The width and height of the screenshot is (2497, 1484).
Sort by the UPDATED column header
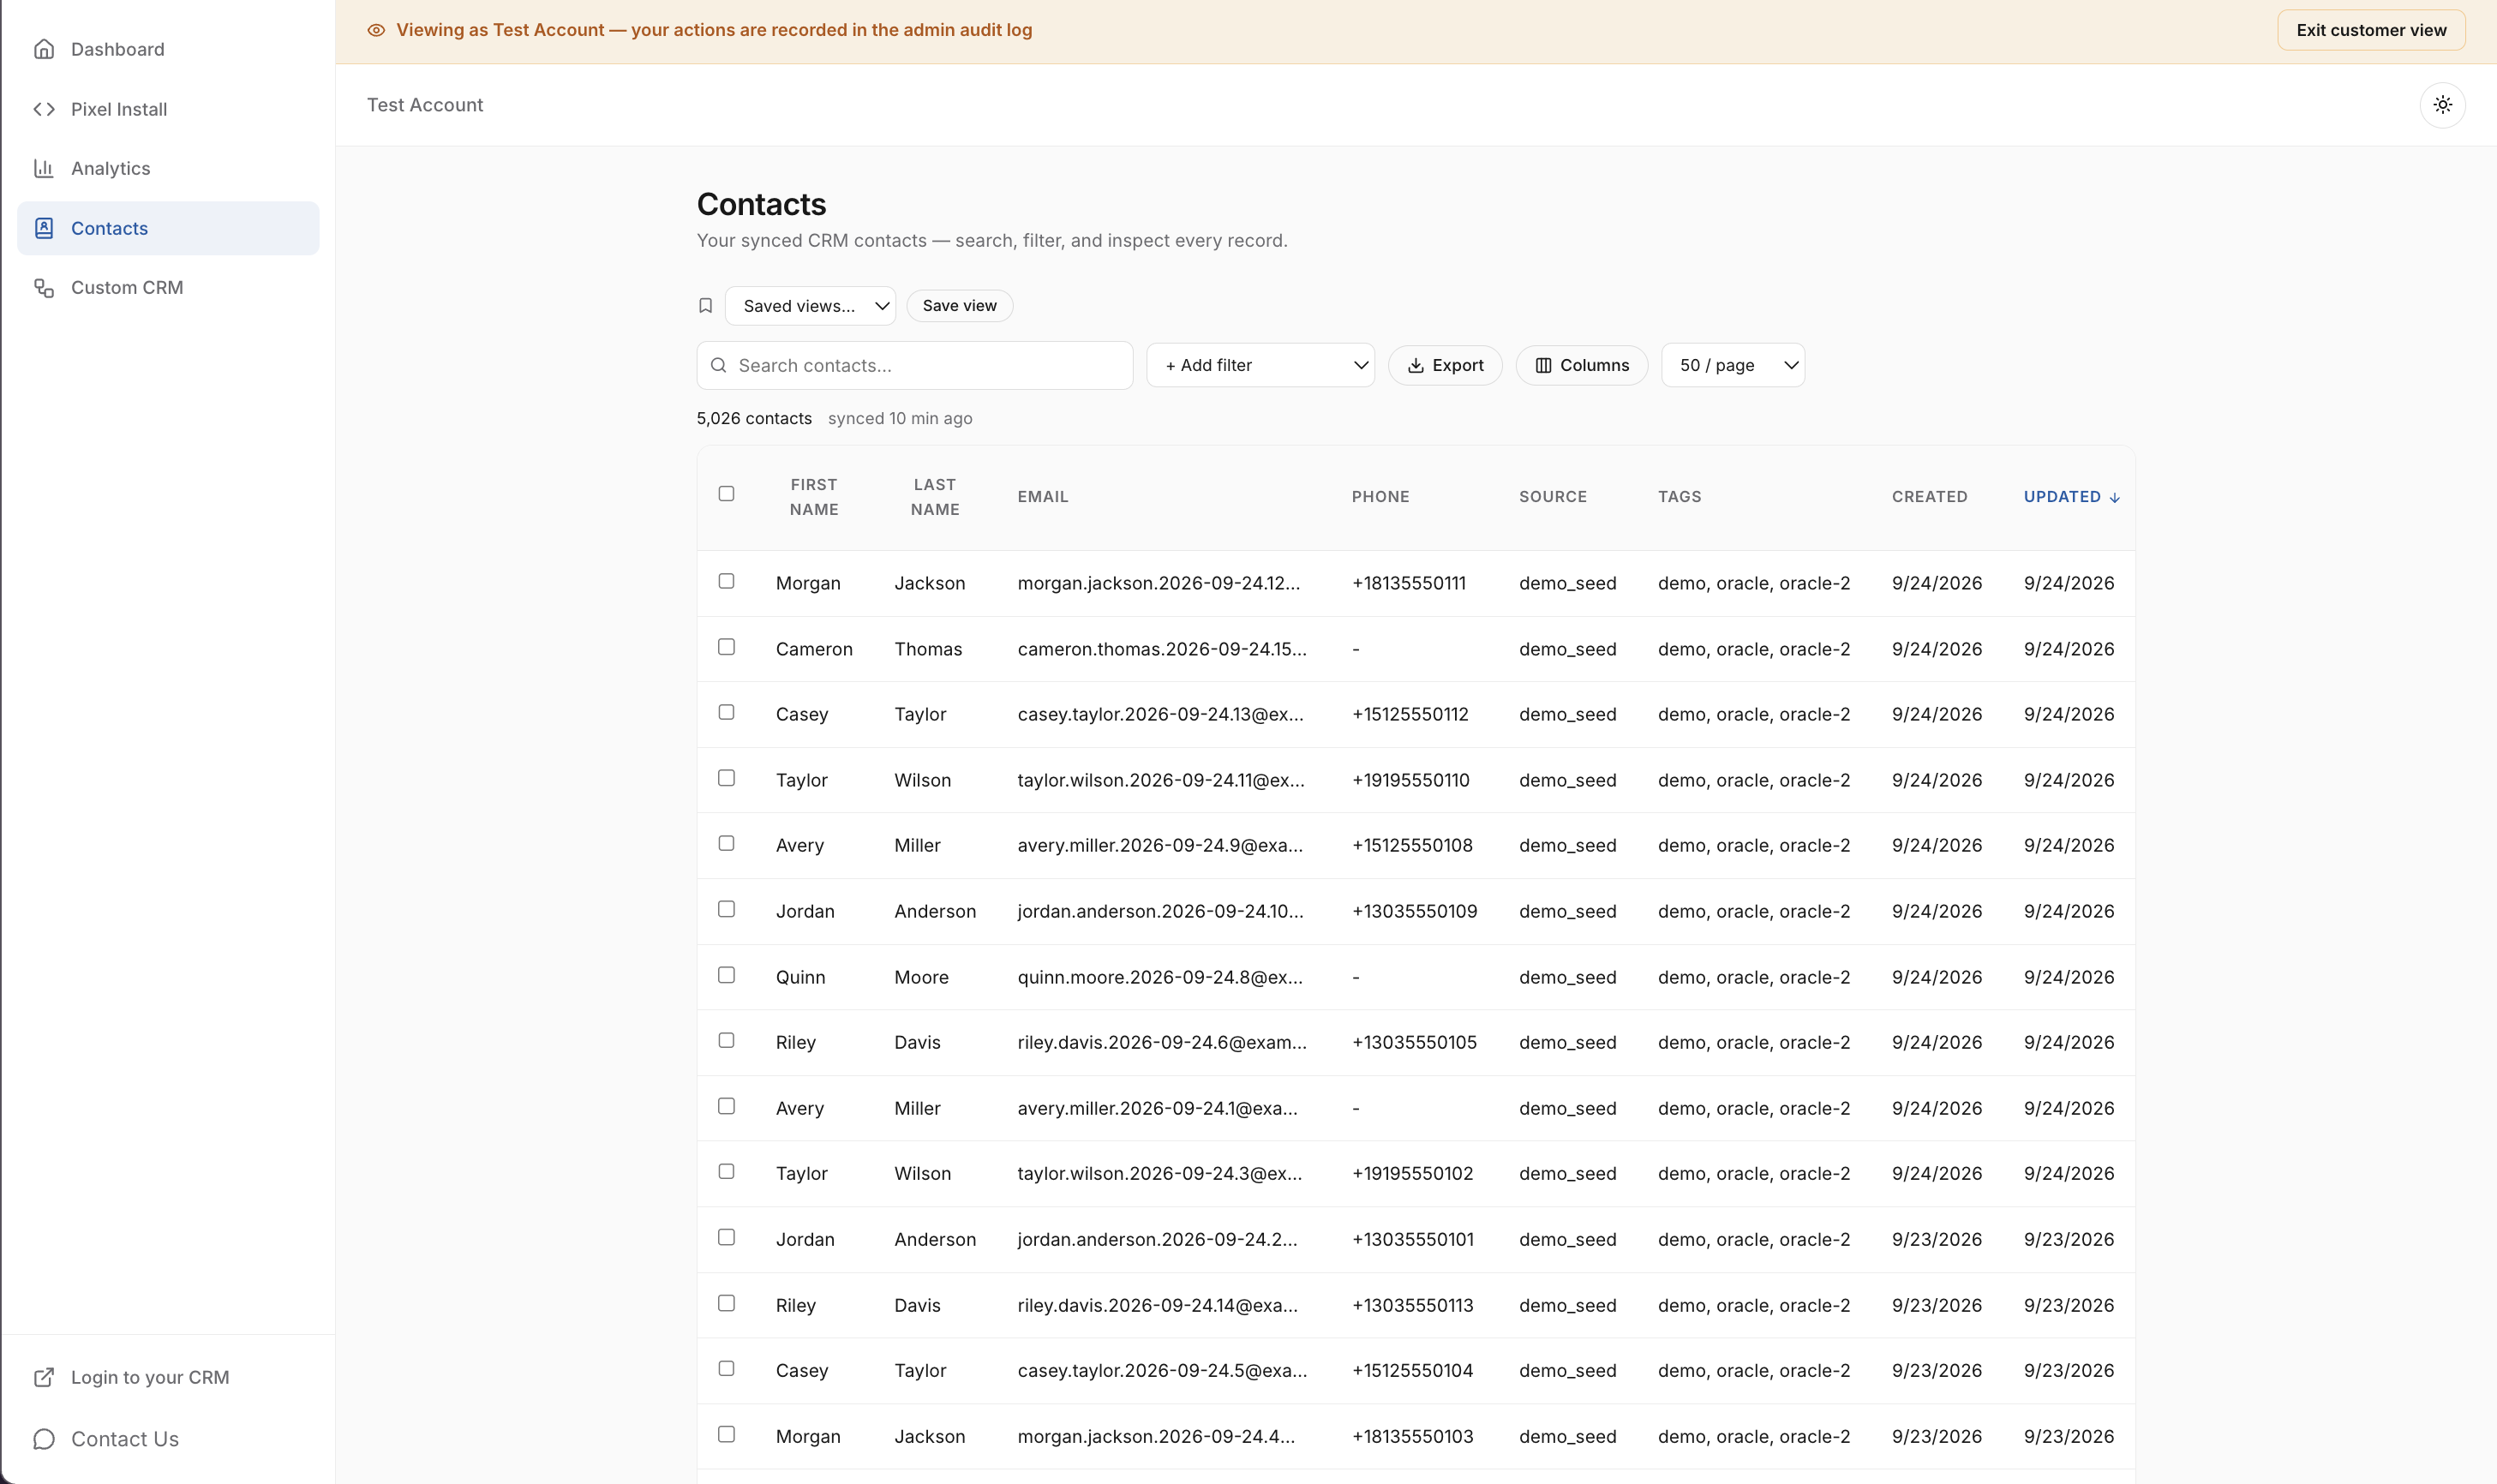tap(2071, 497)
